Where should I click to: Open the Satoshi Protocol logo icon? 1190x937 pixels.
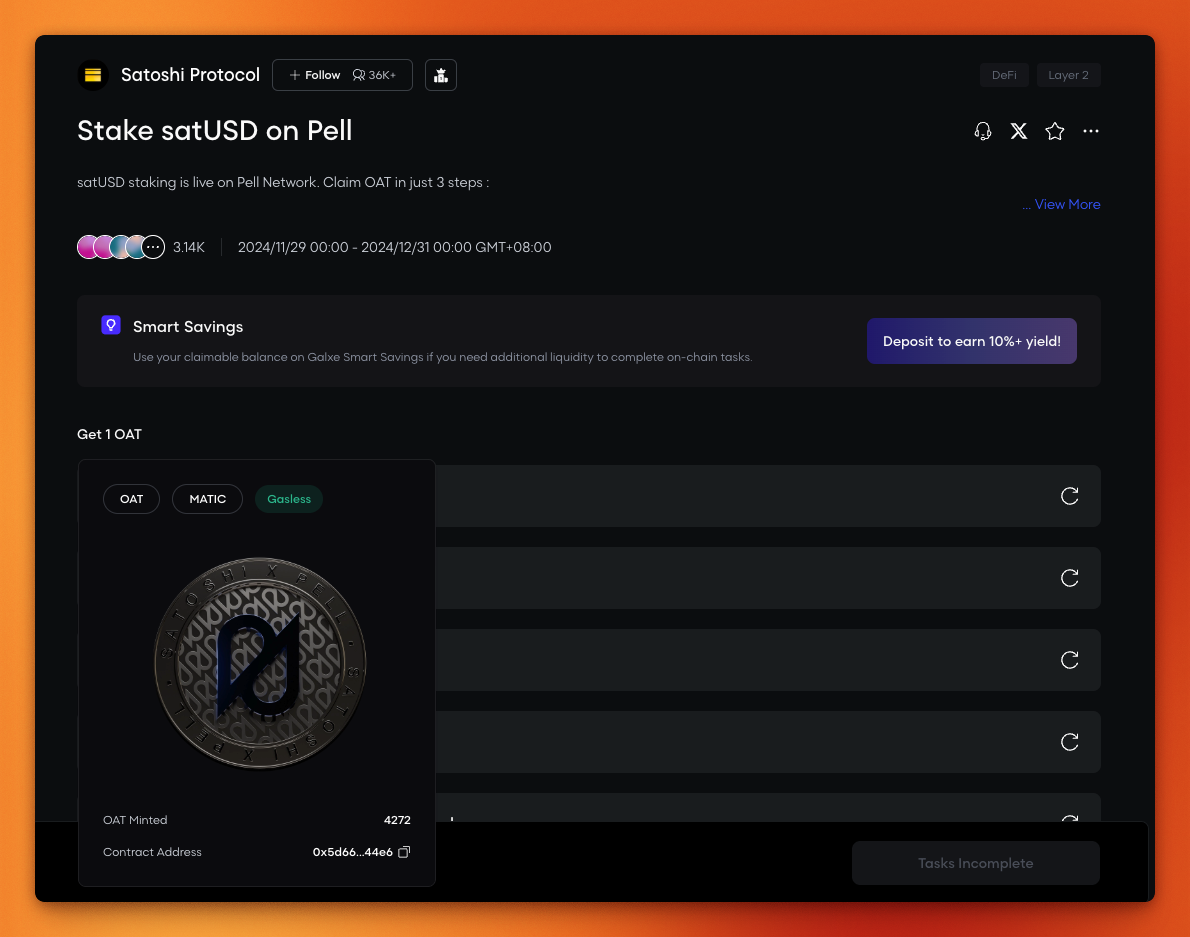93,75
